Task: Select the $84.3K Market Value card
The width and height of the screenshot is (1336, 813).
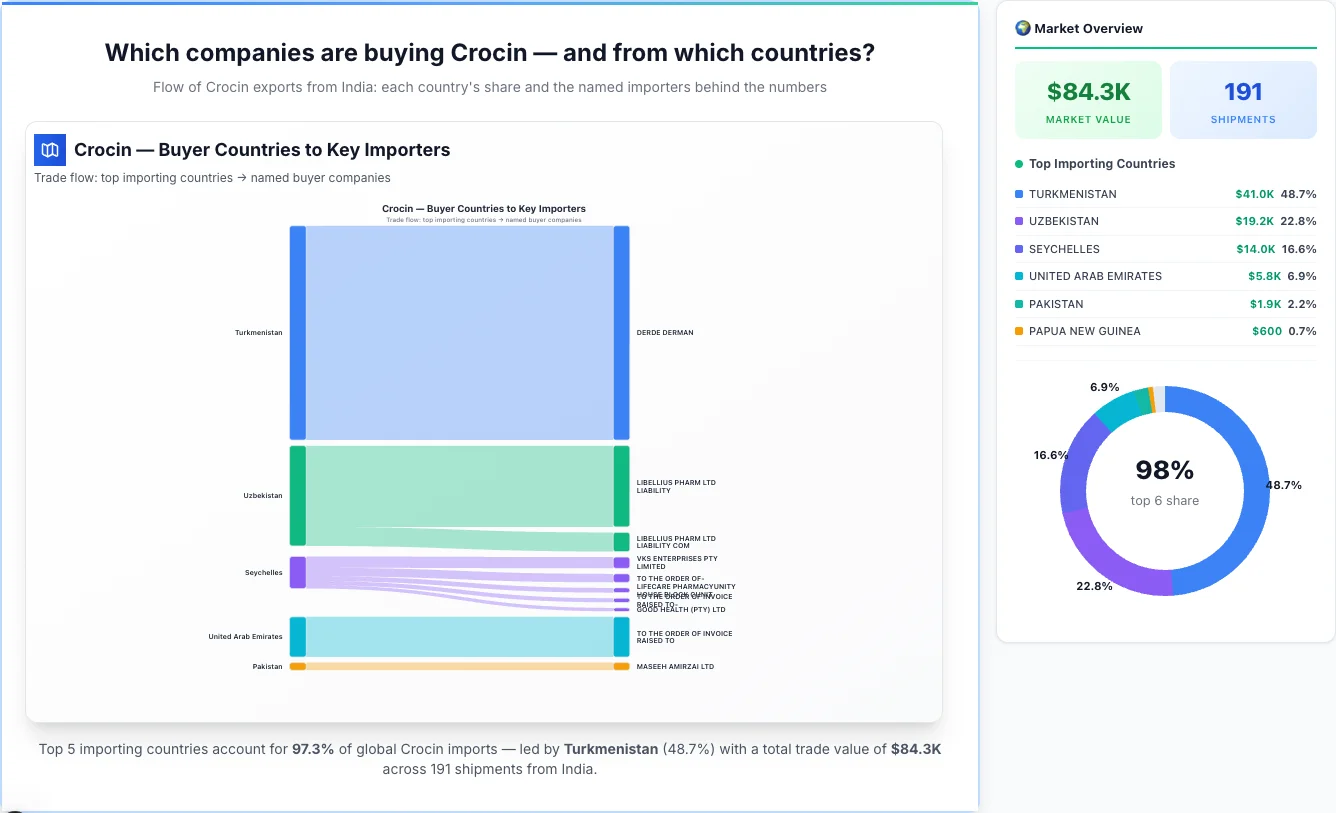Action: (1088, 99)
